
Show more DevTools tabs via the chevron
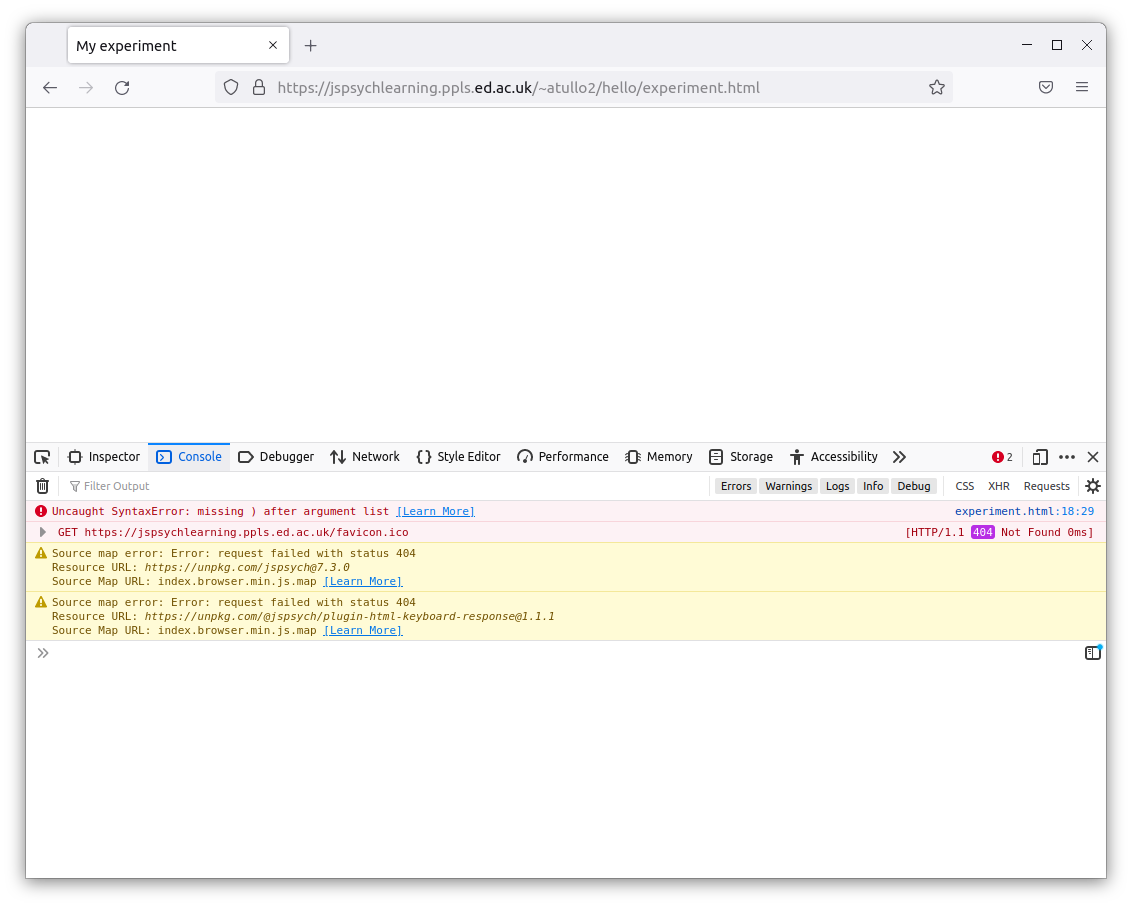coord(899,457)
